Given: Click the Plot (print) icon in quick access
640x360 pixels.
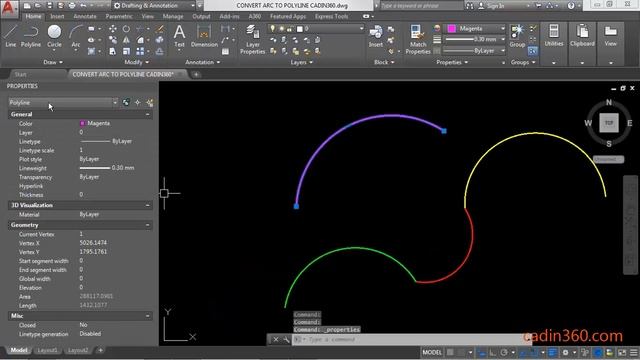Looking at the screenshot, I should coord(72,6).
